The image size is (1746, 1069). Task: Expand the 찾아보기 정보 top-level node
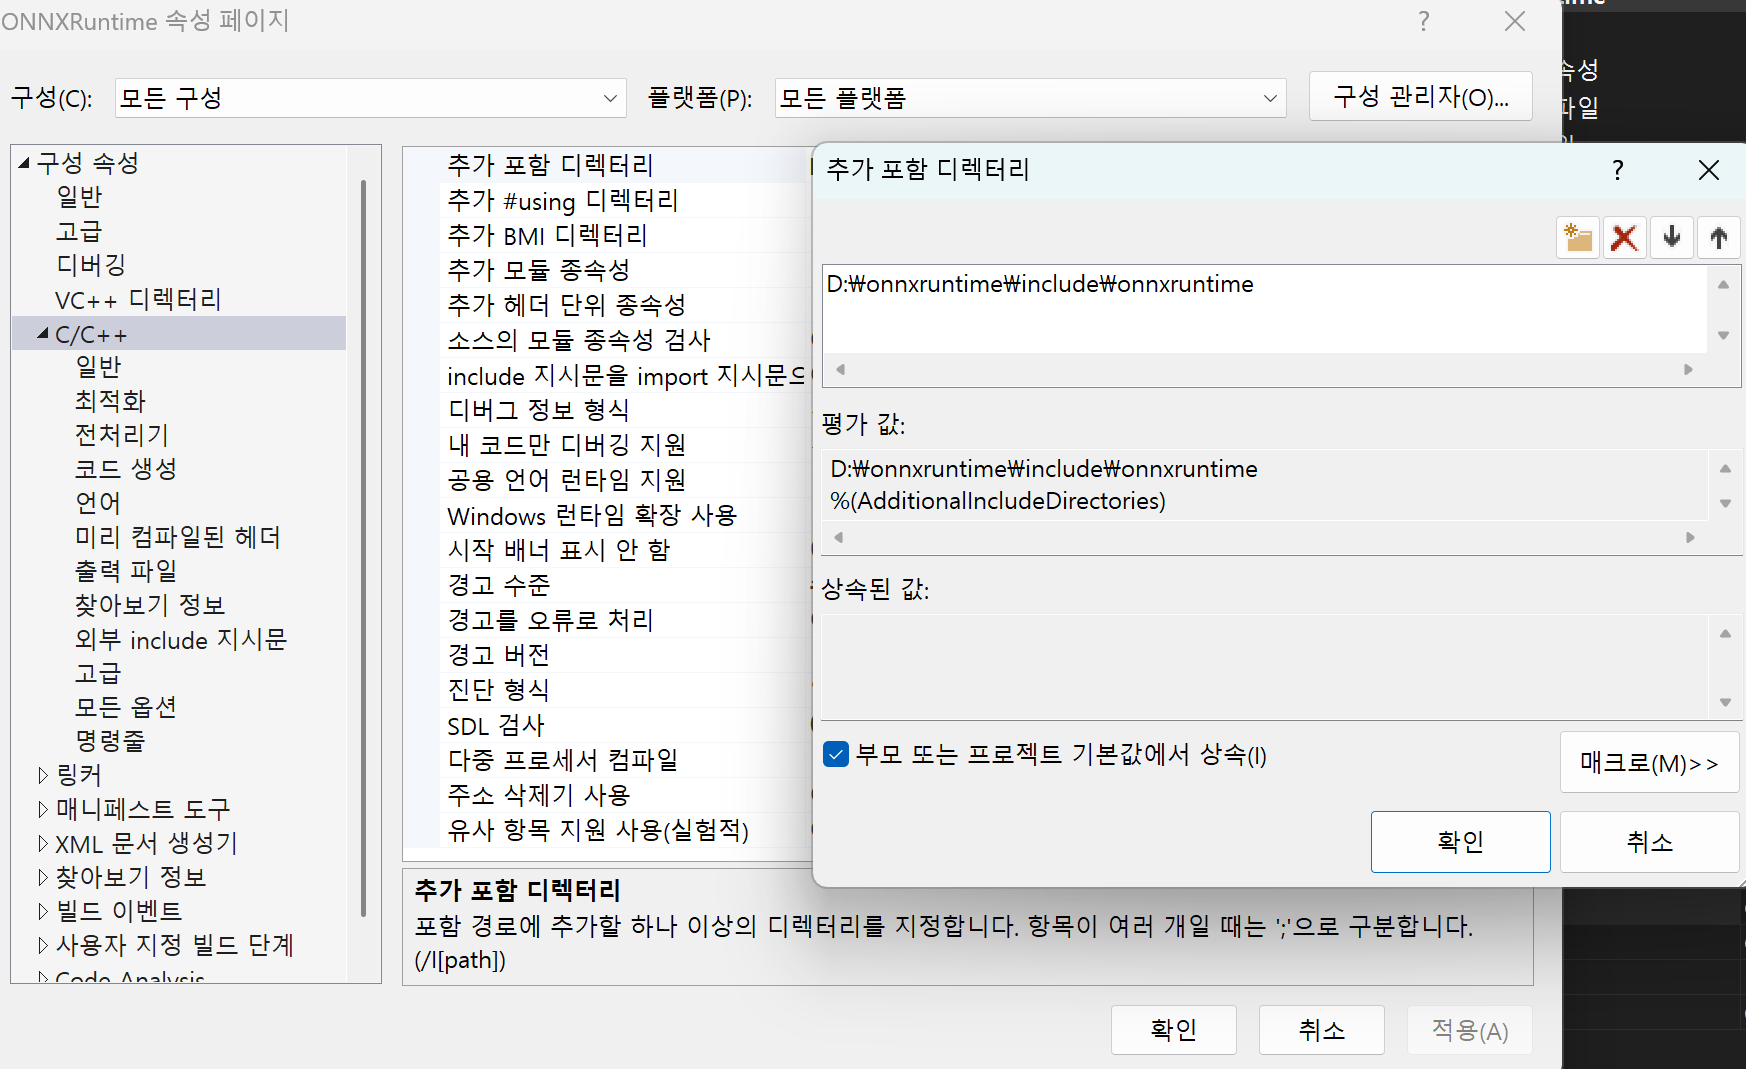point(43,877)
